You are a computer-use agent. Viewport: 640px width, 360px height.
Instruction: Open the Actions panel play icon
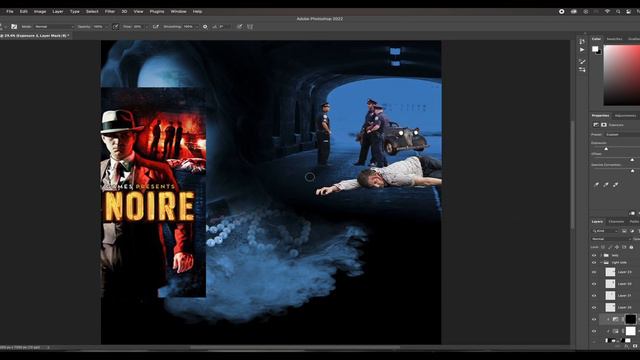tap(582, 50)
